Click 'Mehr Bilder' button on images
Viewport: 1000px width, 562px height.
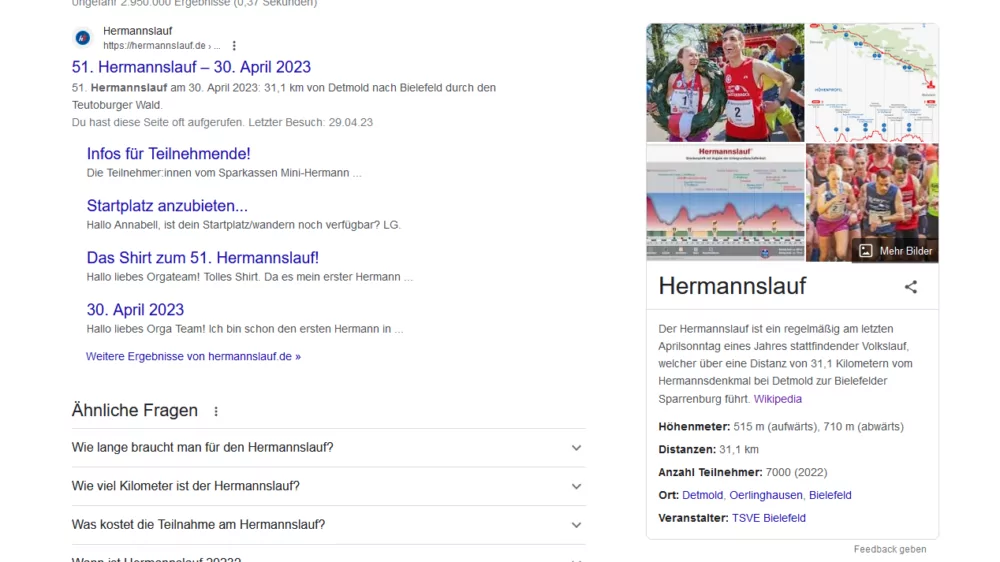895,251
